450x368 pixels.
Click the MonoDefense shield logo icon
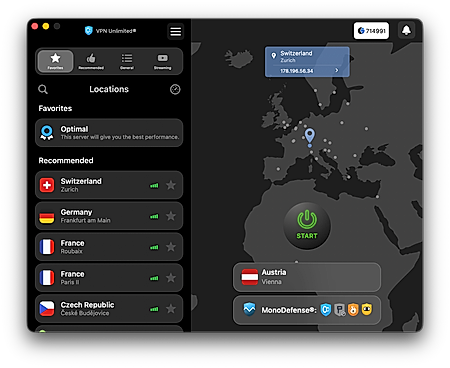coord(249,310)
